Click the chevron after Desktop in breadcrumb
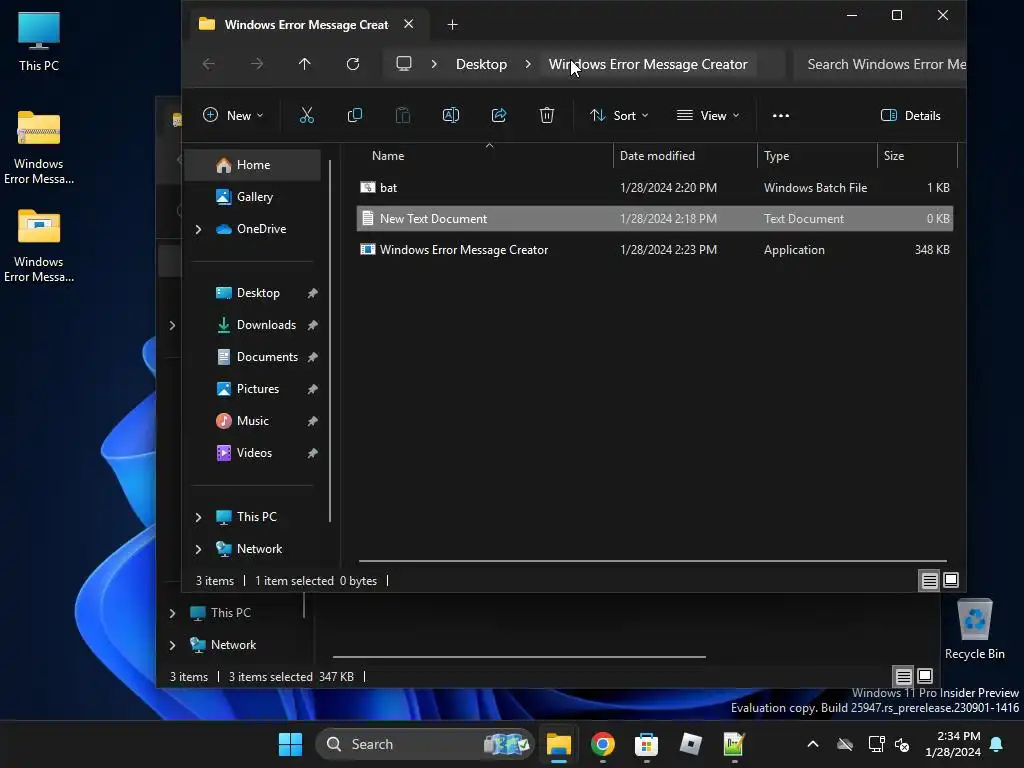This screenshot has height=768, width=1024. pyautogui.click(x=528, y=64)
